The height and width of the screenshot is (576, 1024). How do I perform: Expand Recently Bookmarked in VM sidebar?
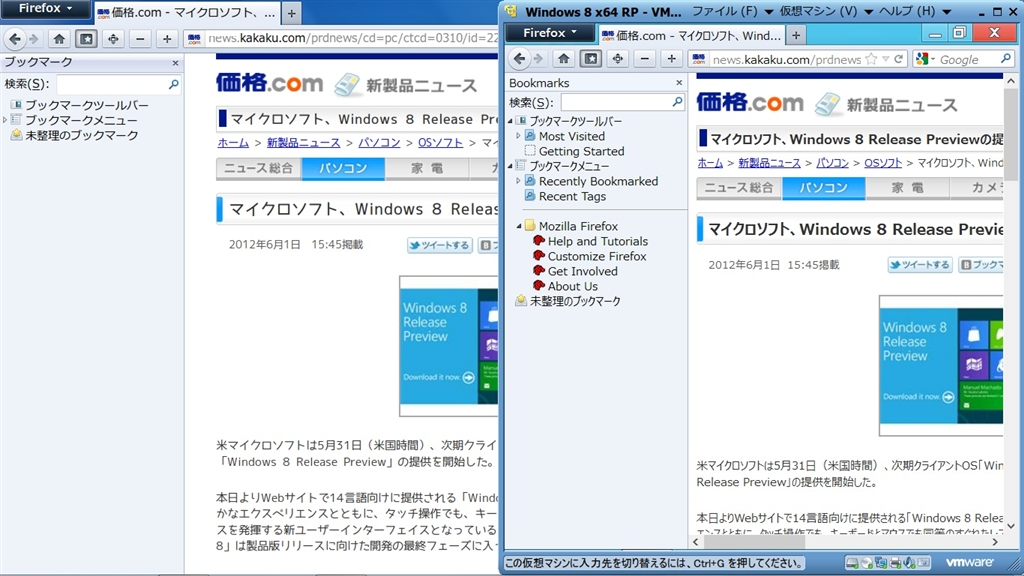coord(519,181)
